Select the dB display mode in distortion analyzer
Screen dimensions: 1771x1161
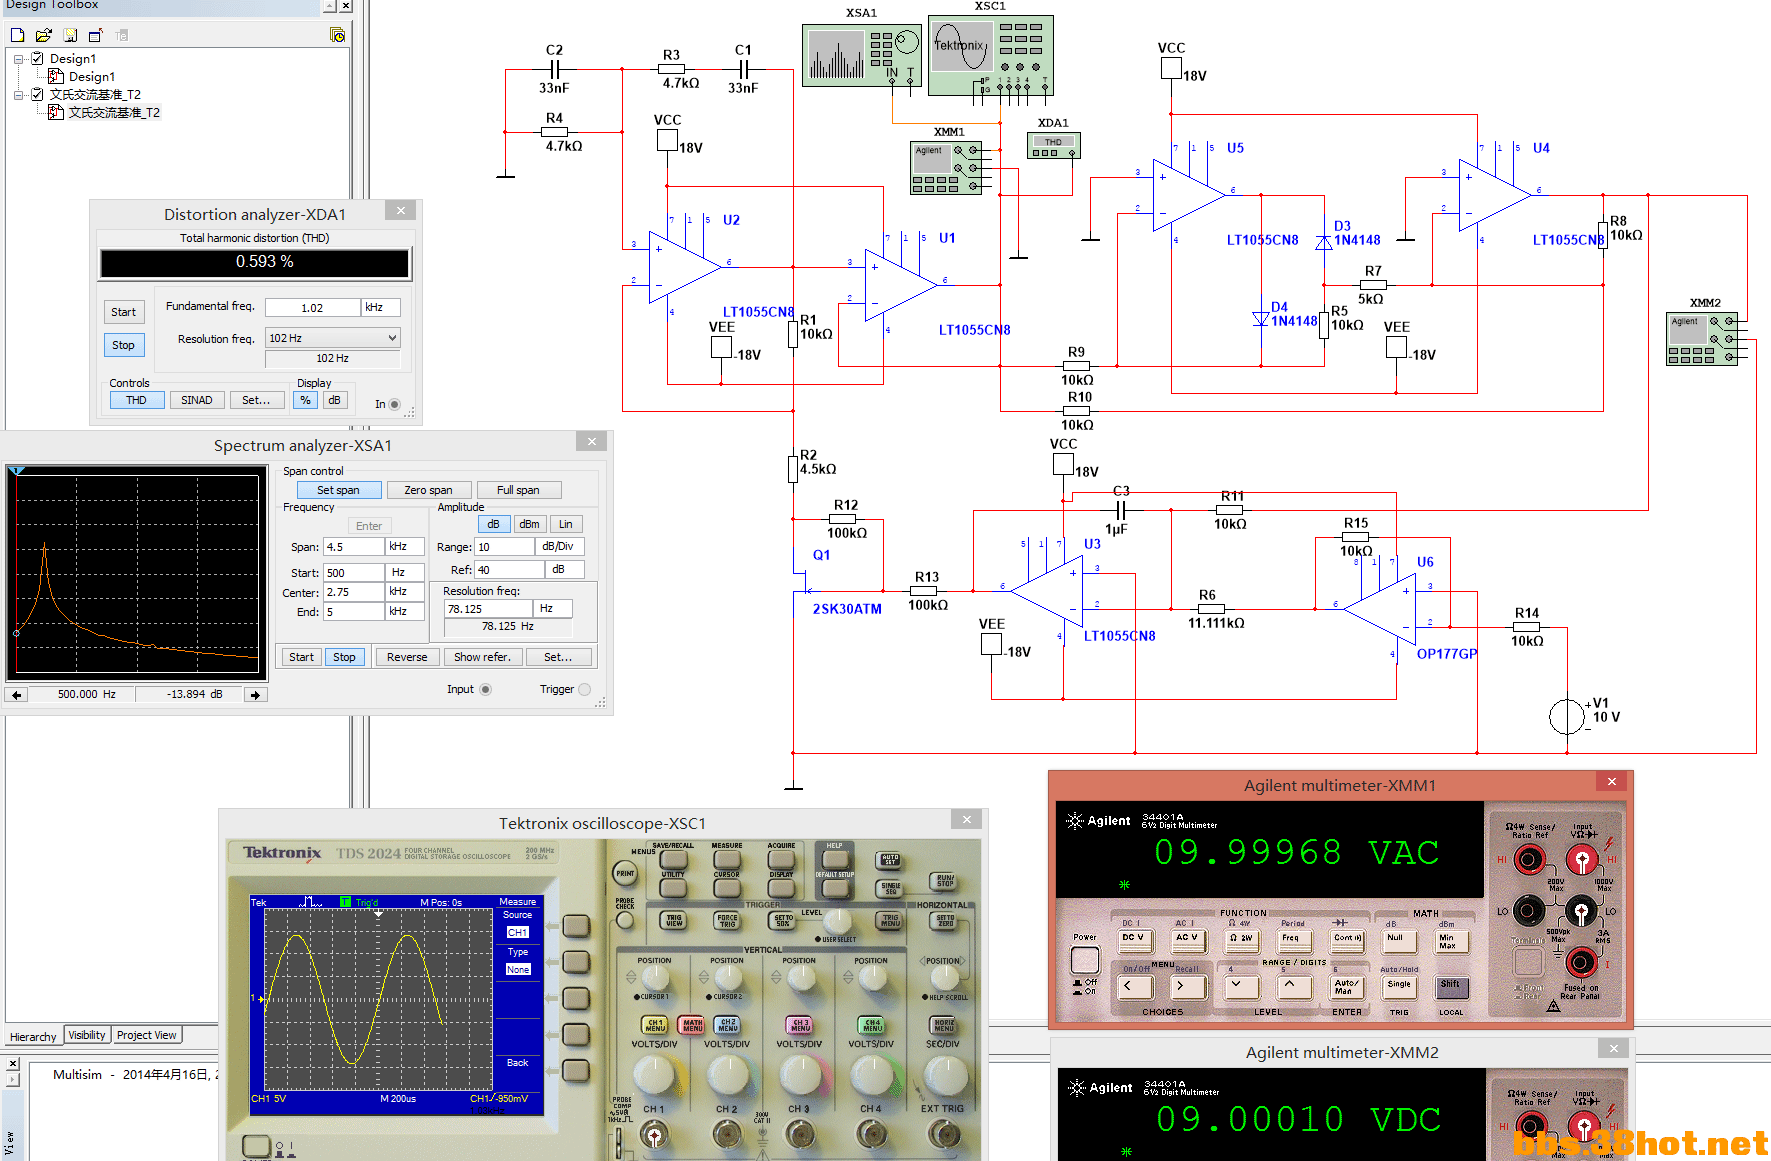tap(335, 400)
